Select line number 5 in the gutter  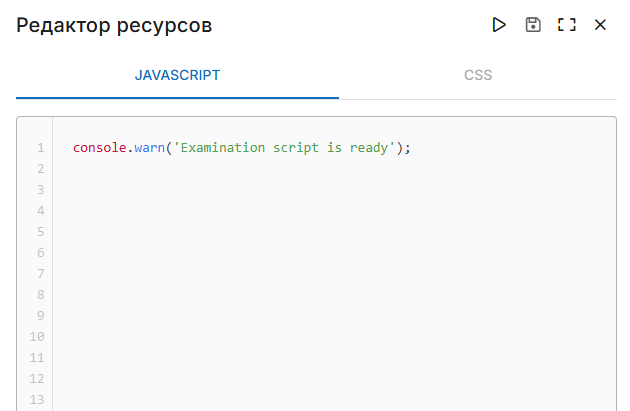coord(41,232)
